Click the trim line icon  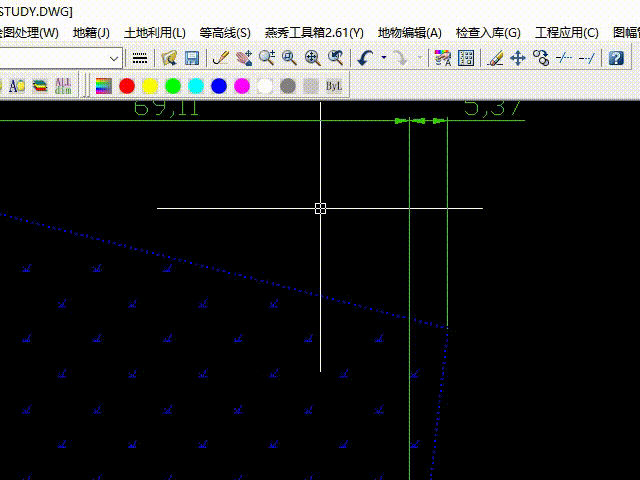tap(564, 58)
